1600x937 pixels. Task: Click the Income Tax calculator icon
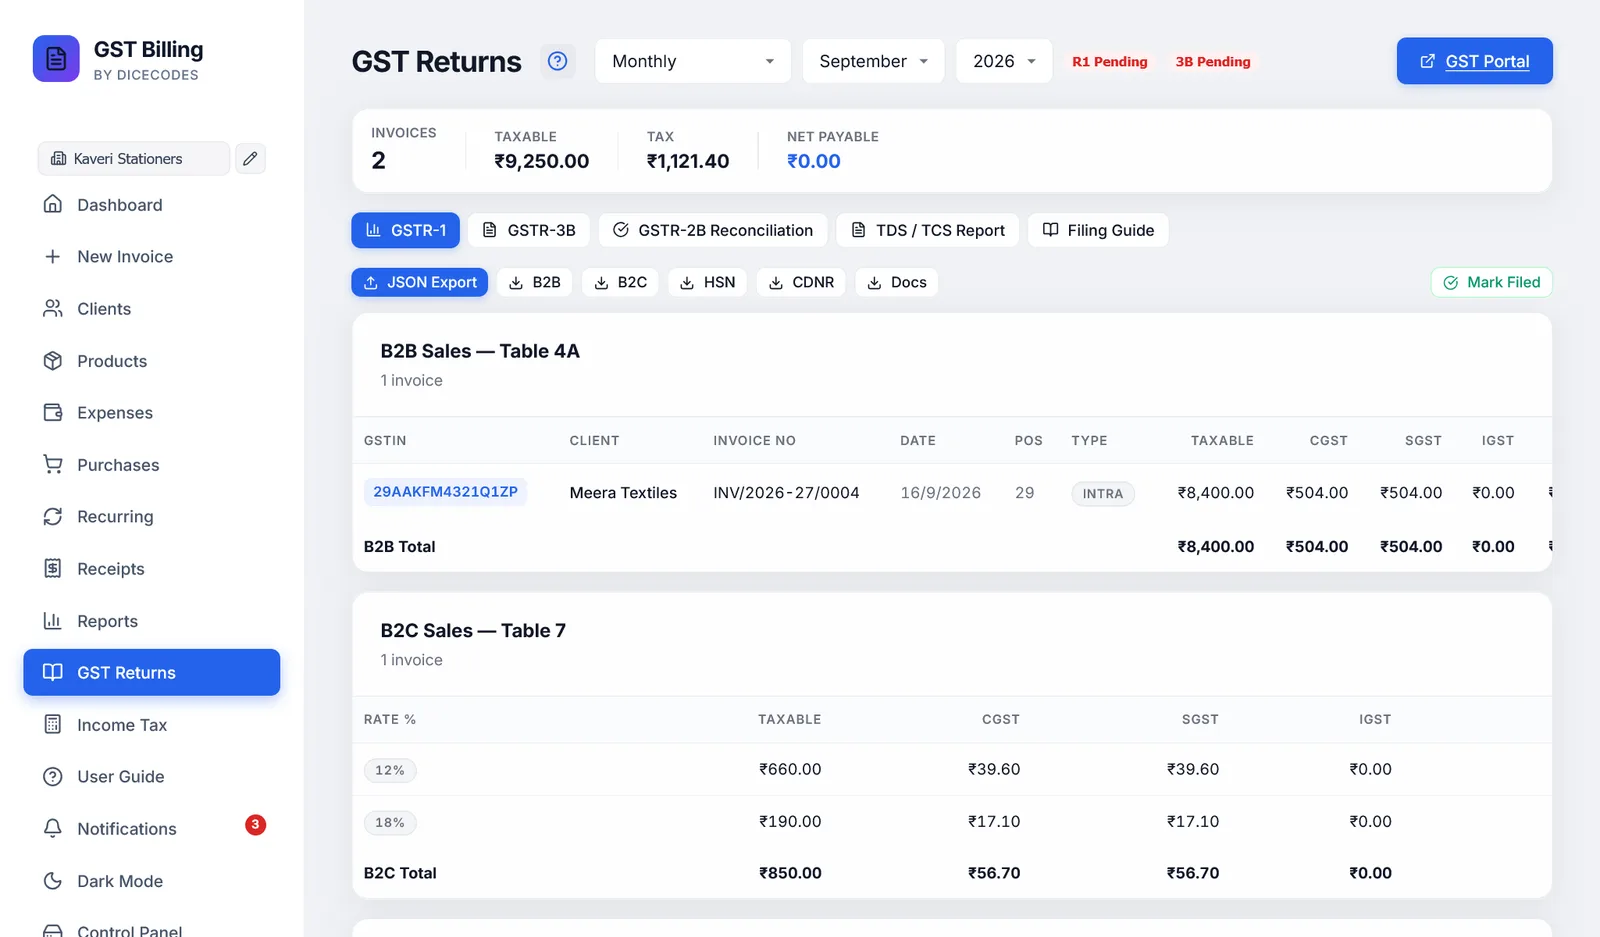tap(53, 724)
